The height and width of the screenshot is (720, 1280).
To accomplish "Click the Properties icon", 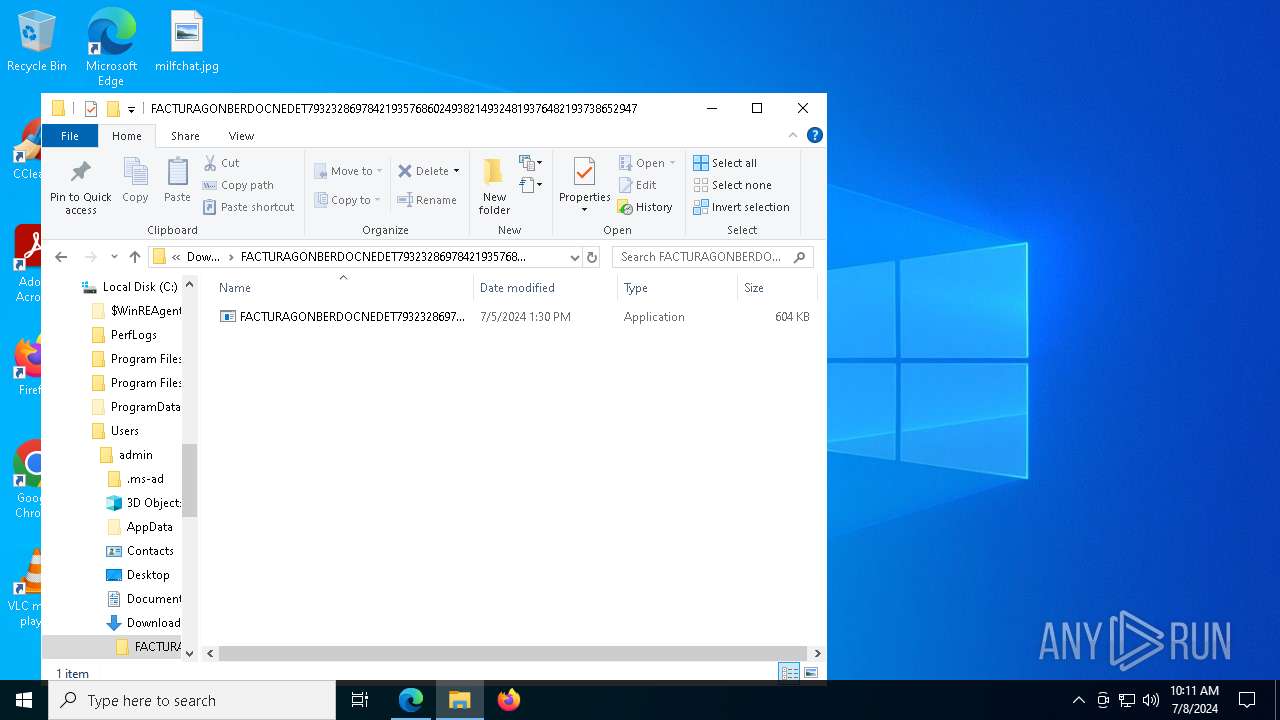I will coord(584,172).
